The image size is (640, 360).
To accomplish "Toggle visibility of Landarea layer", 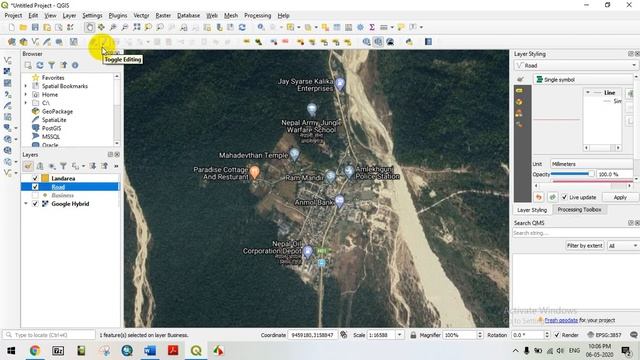I will 35,178.
